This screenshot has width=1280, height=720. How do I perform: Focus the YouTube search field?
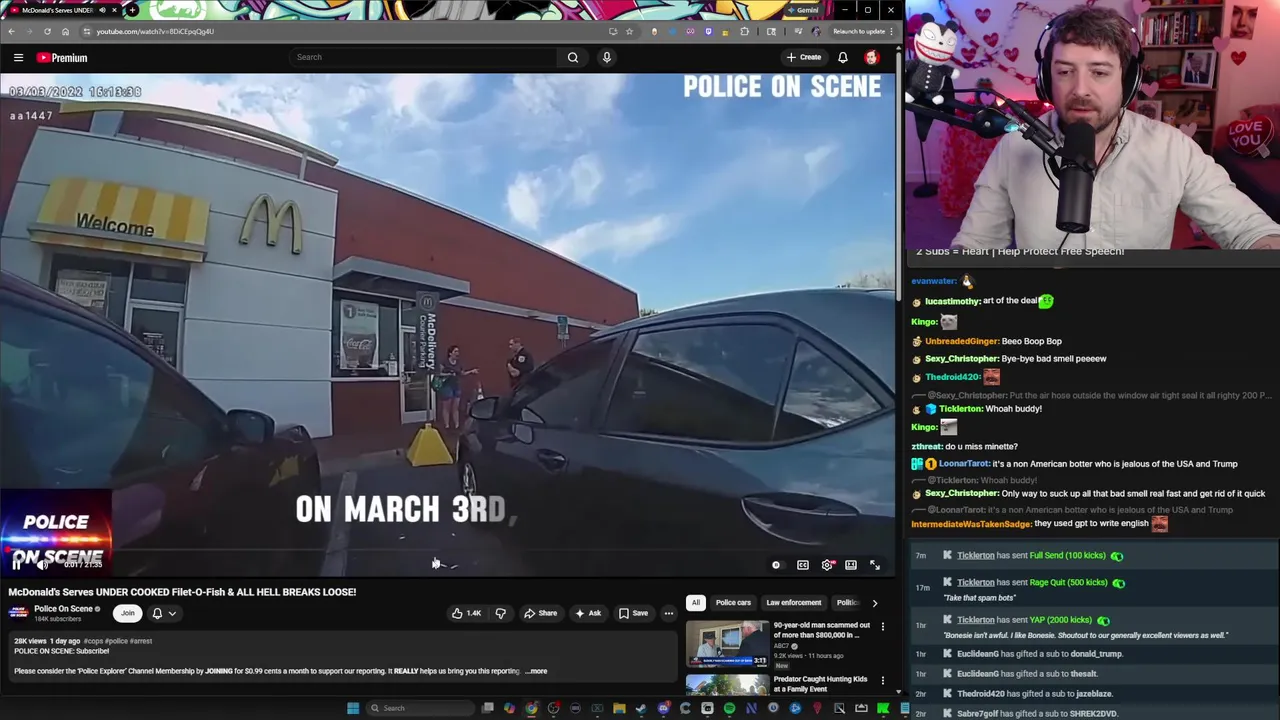click(425, 57)
